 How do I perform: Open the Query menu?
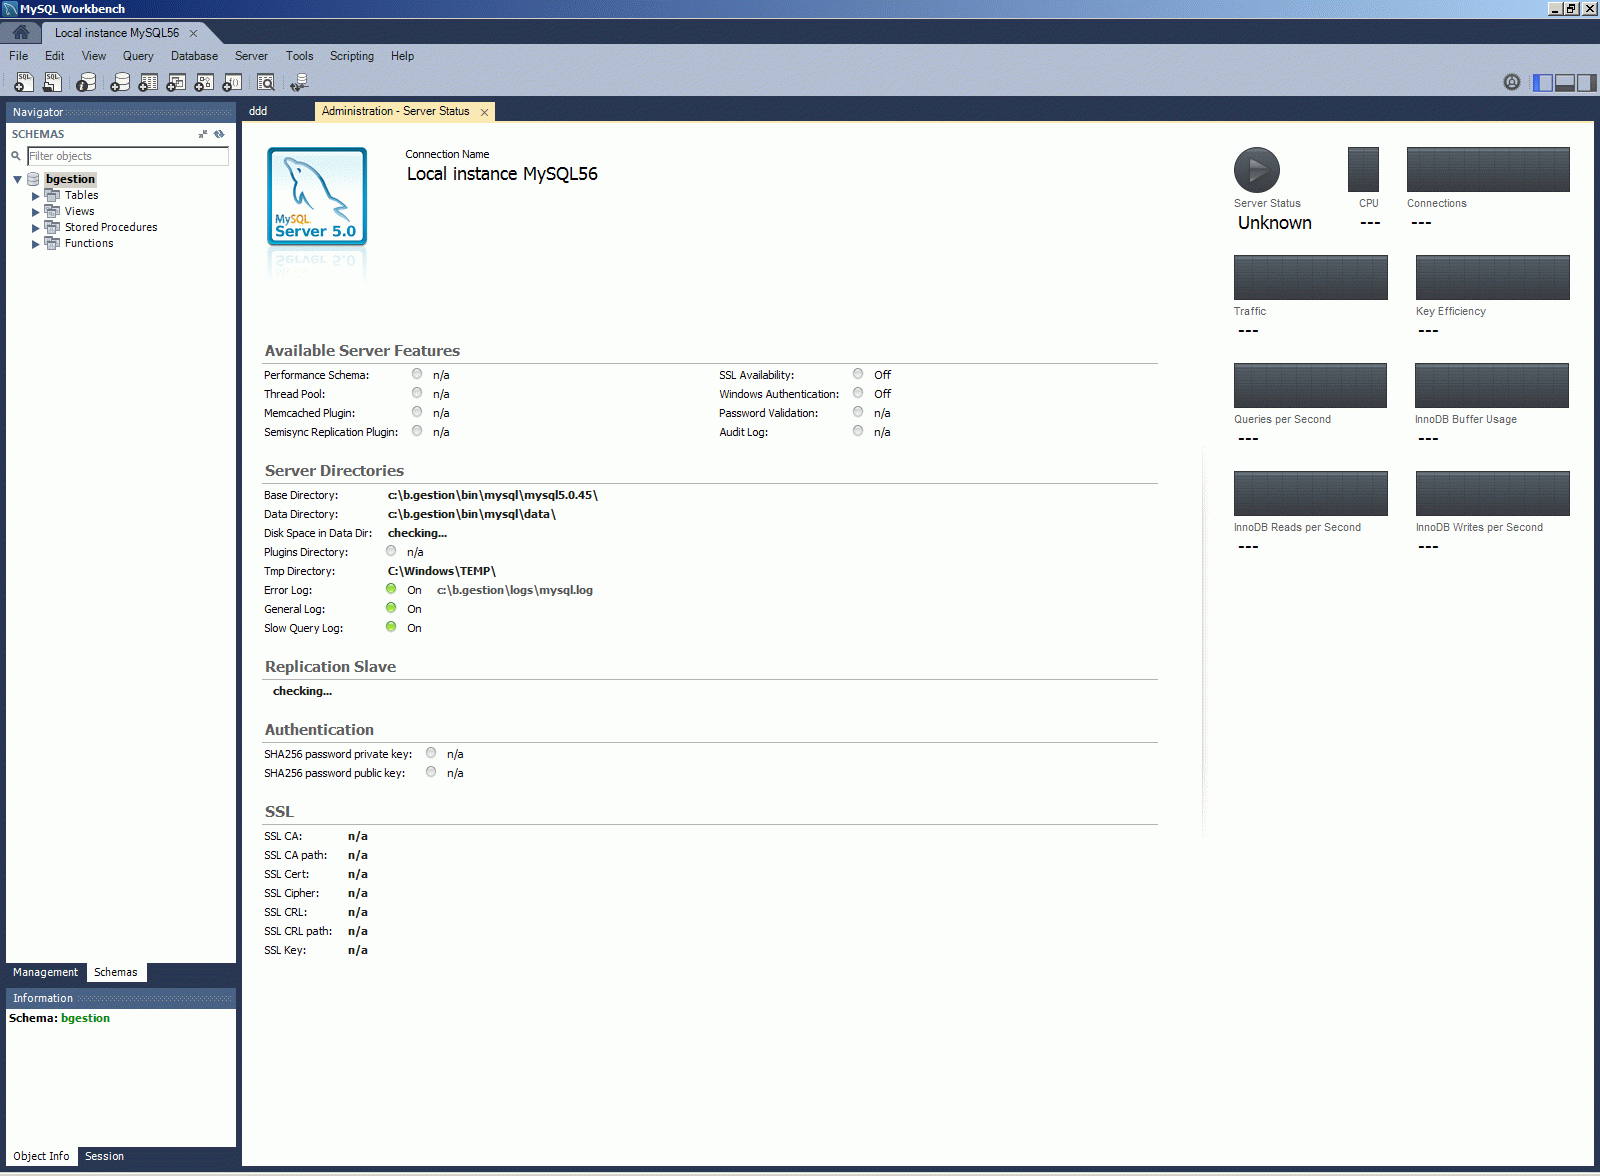(x=138, y=56)
